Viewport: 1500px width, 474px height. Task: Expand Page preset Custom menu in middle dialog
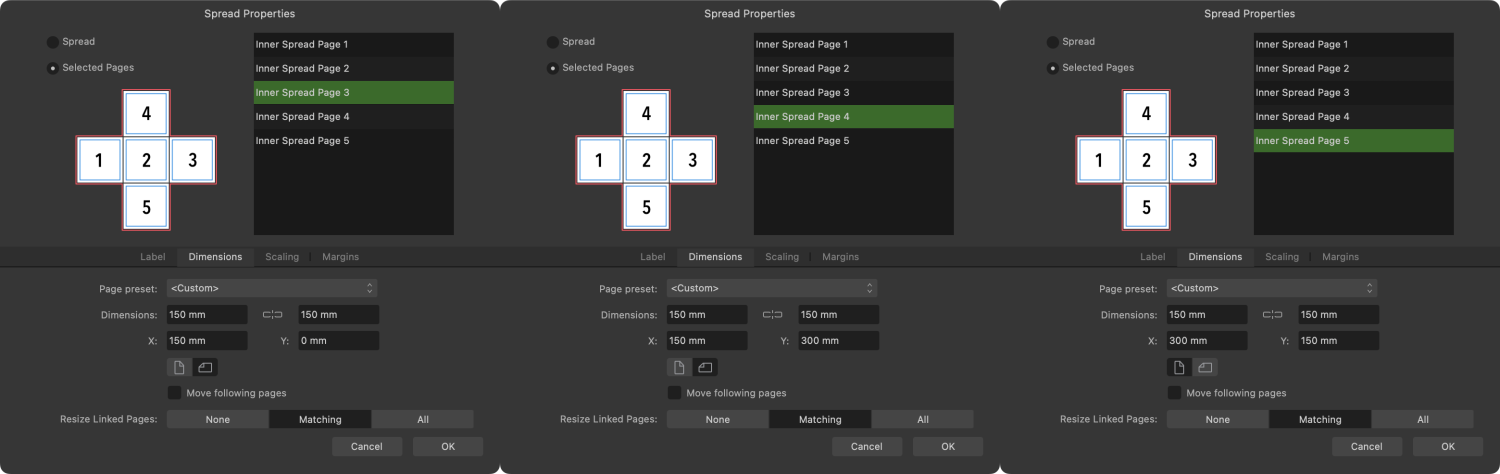772,288
